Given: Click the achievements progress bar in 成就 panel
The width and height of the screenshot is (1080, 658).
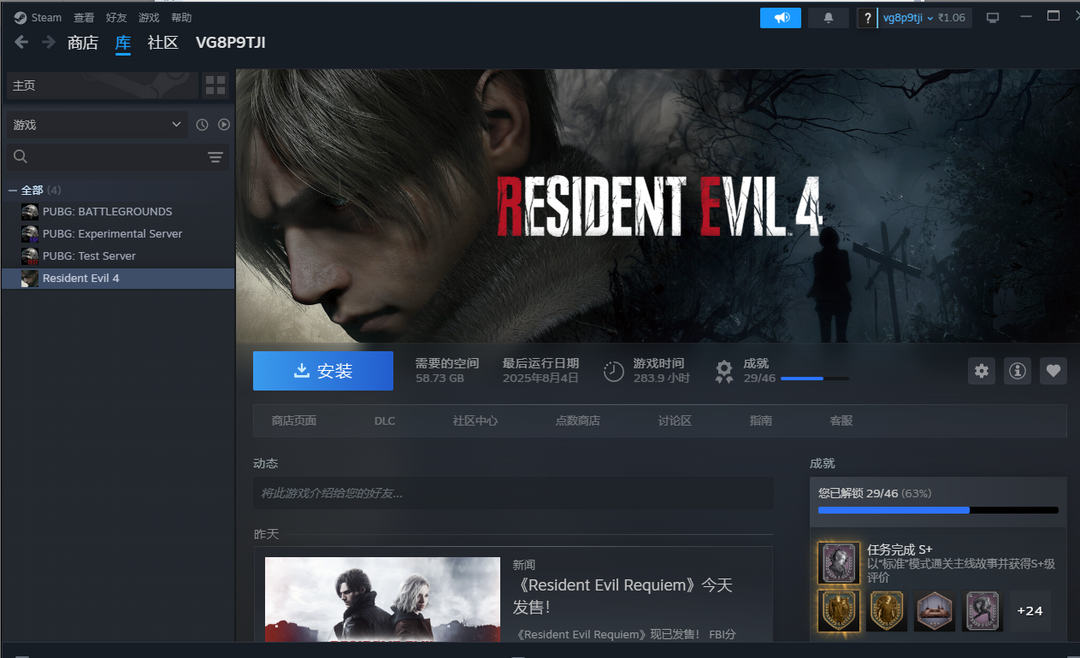Looking at the screenshot, I should click(937, 510).
